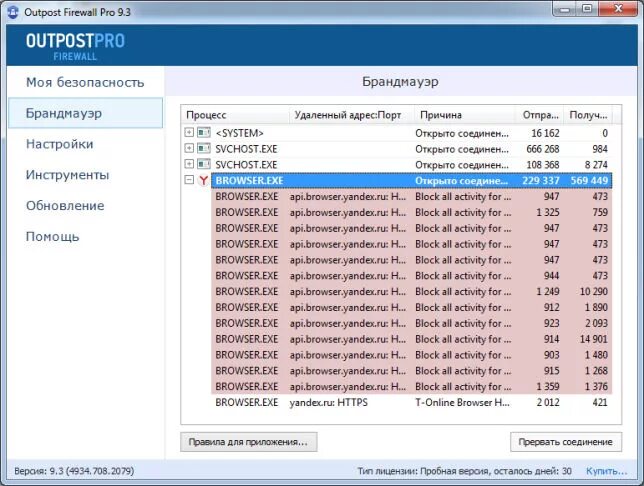Select the Брандмауэр sidebar item
Image resolution: width=644 pixels, height=486 pixels.
coord(85,113)
